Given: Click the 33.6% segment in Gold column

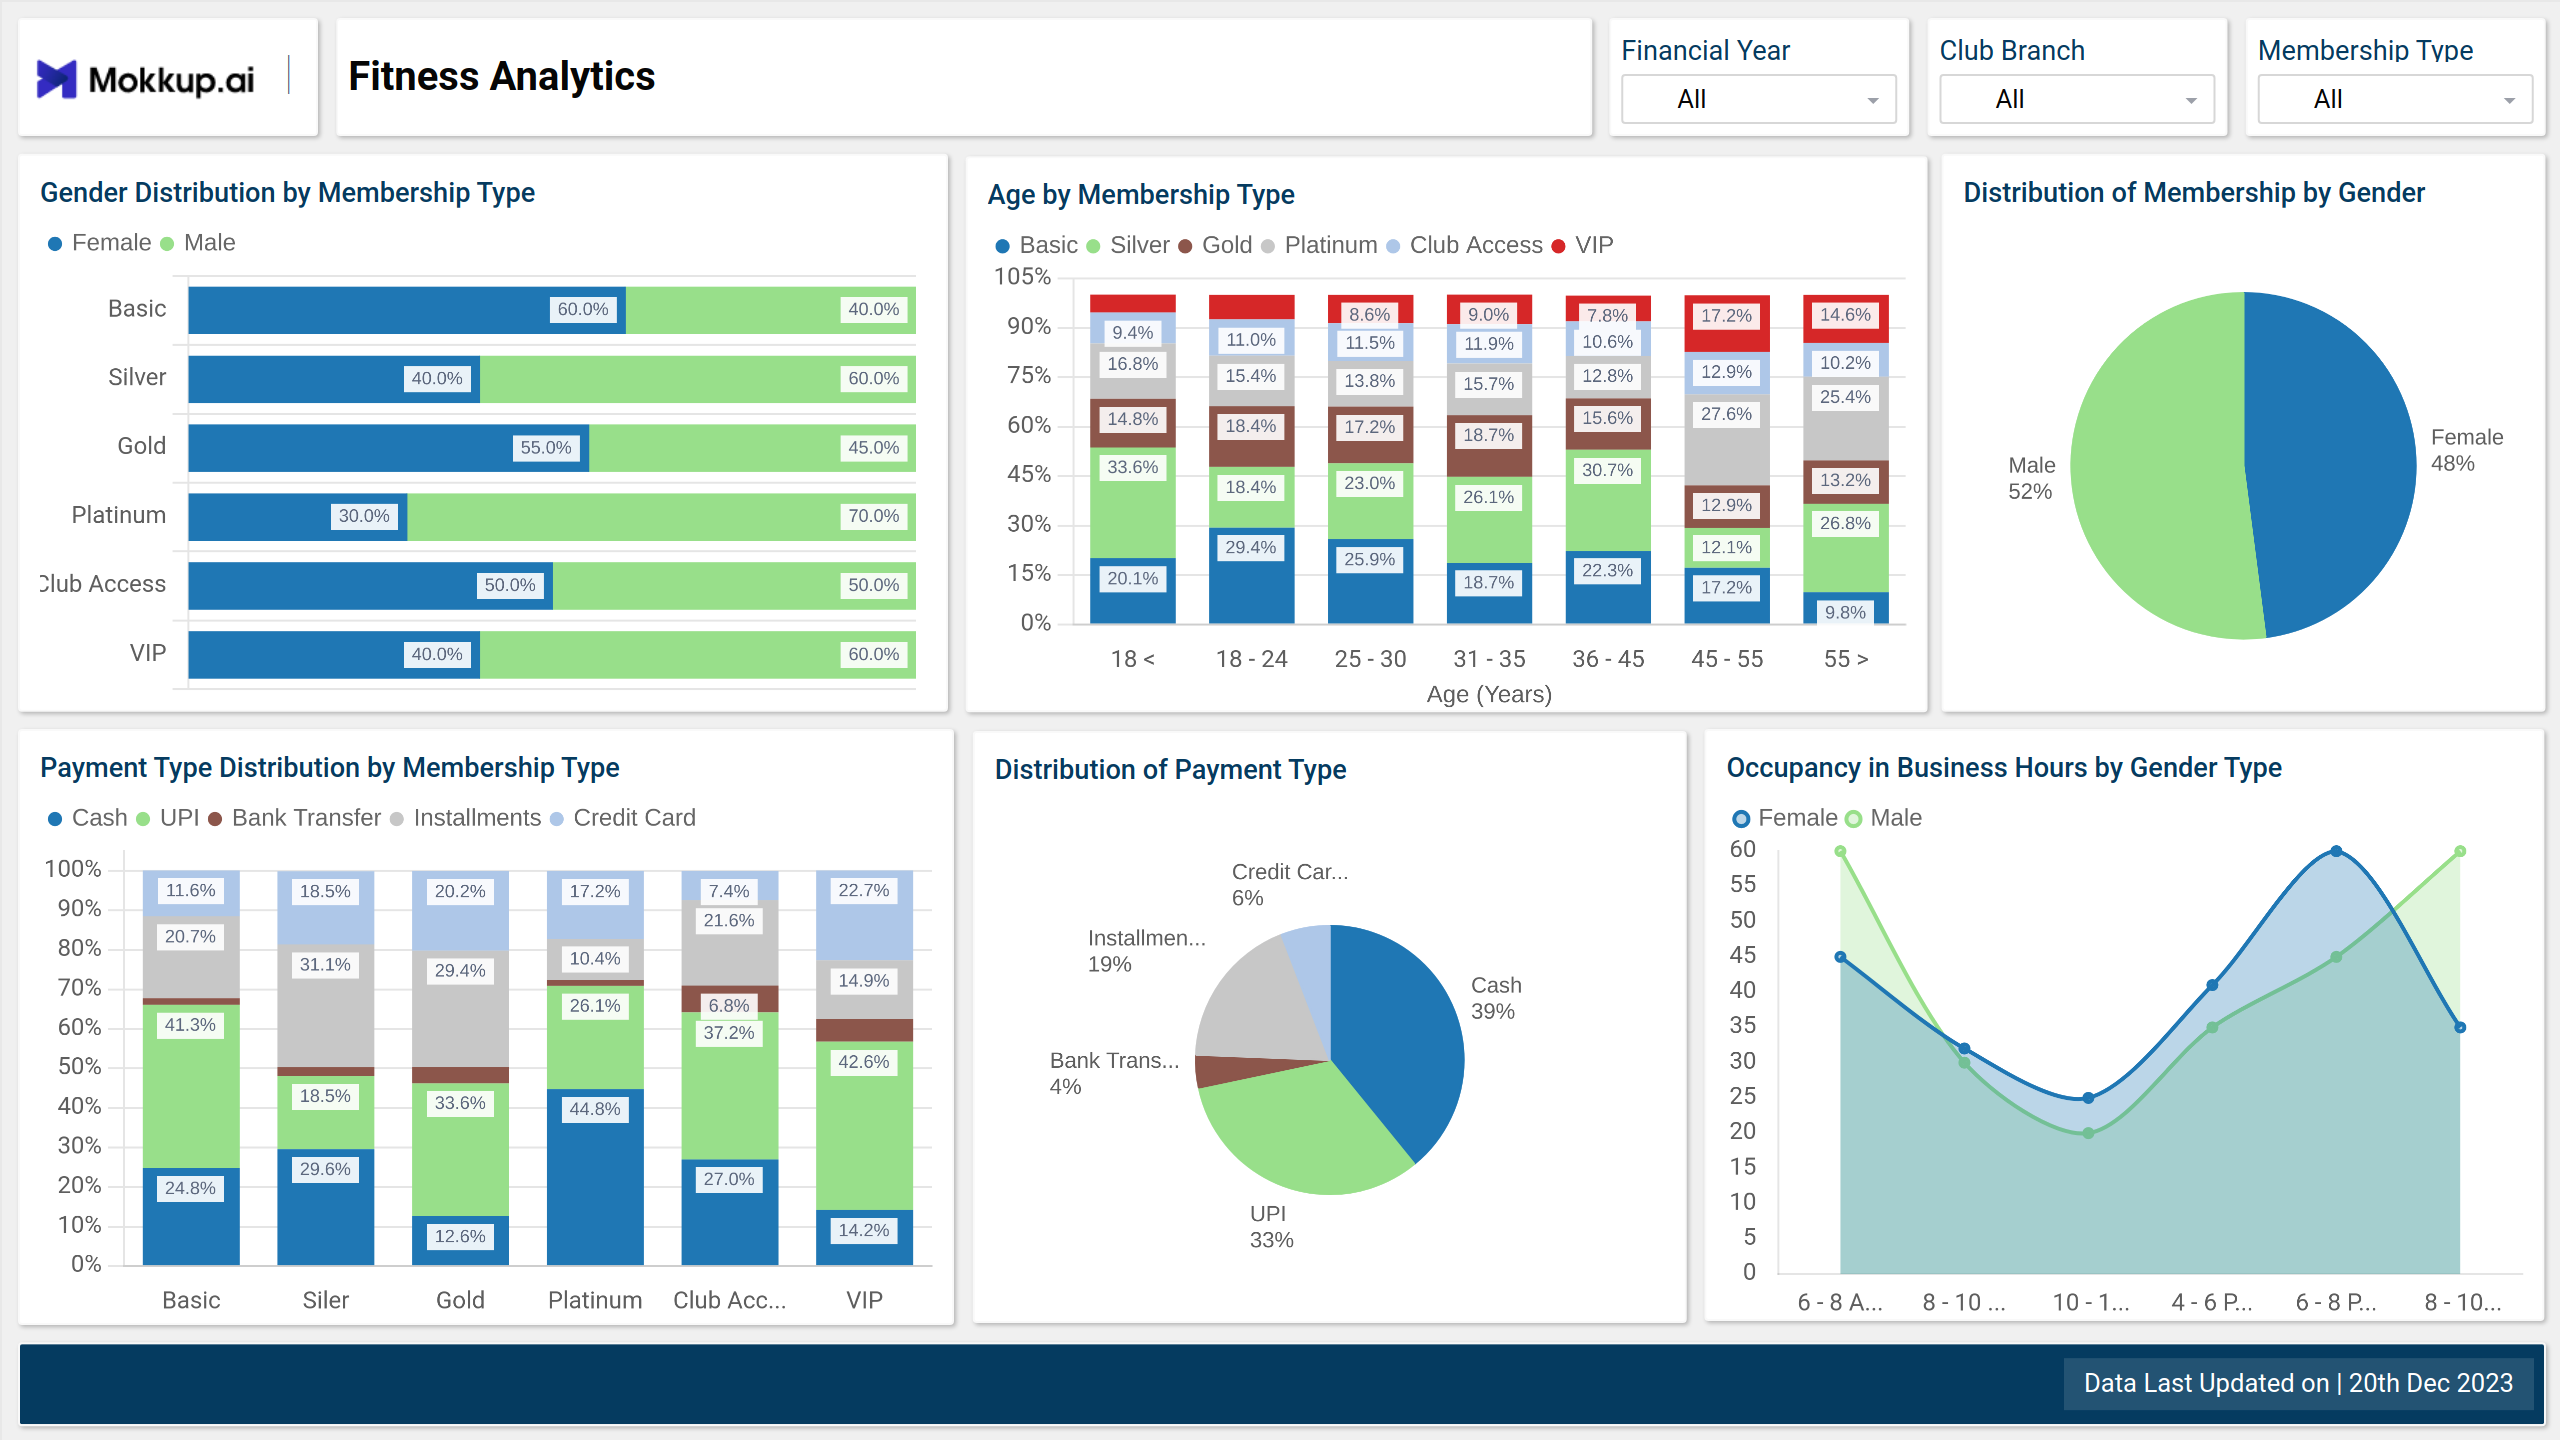Looking at the screenshot, I should point(460,1150).
